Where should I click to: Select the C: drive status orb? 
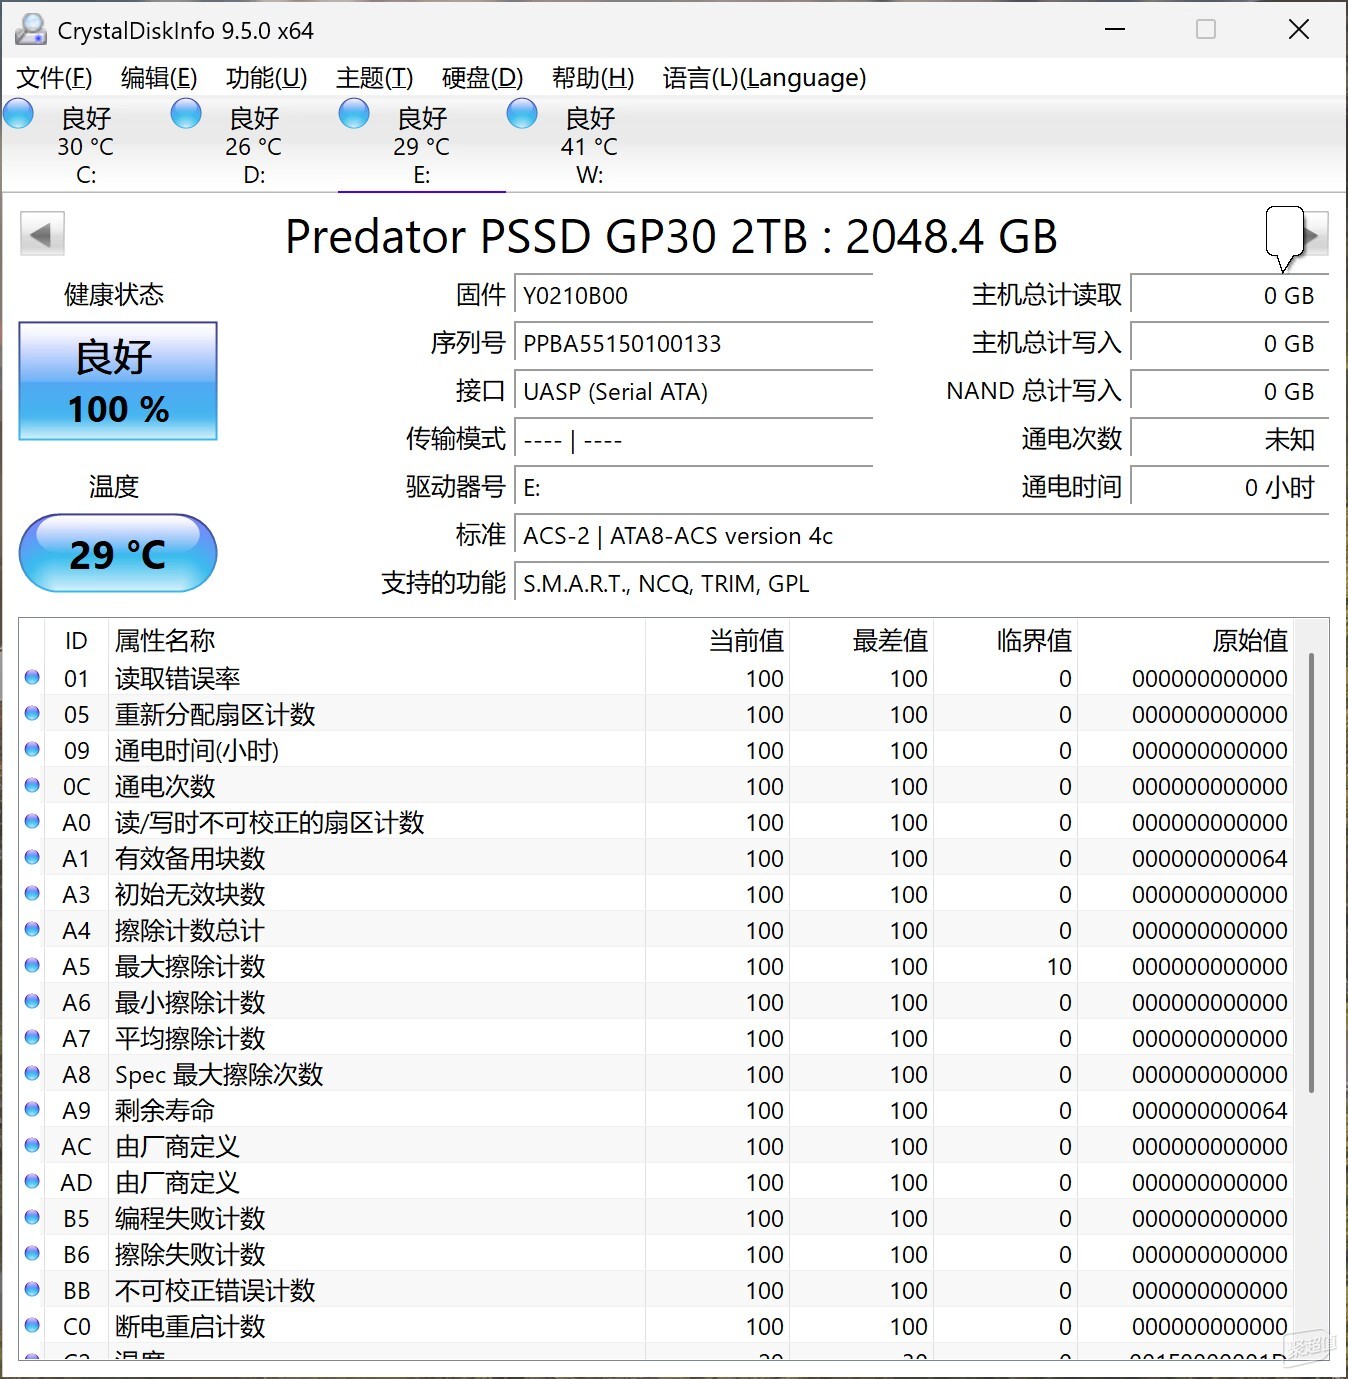pyautogui.click(x=19, y=114)
